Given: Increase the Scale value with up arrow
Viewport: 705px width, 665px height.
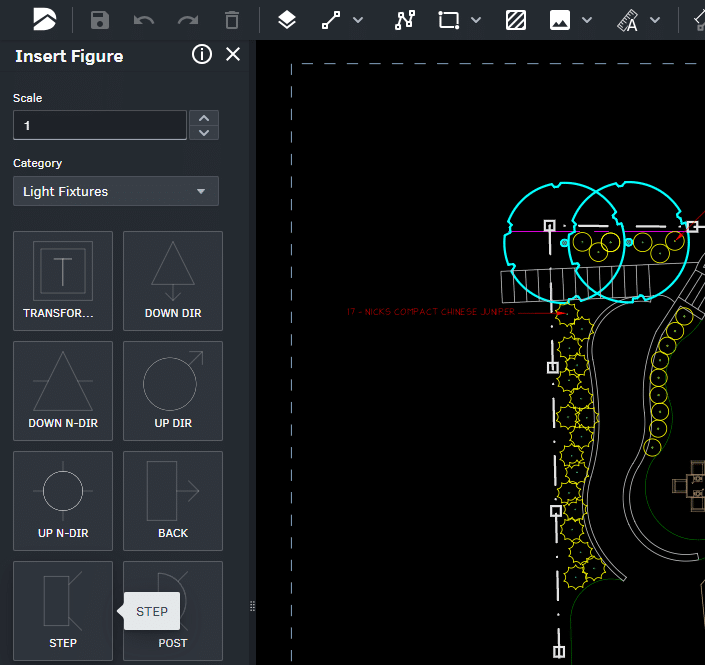Looking at the screenshot, I should pos(204,118).
